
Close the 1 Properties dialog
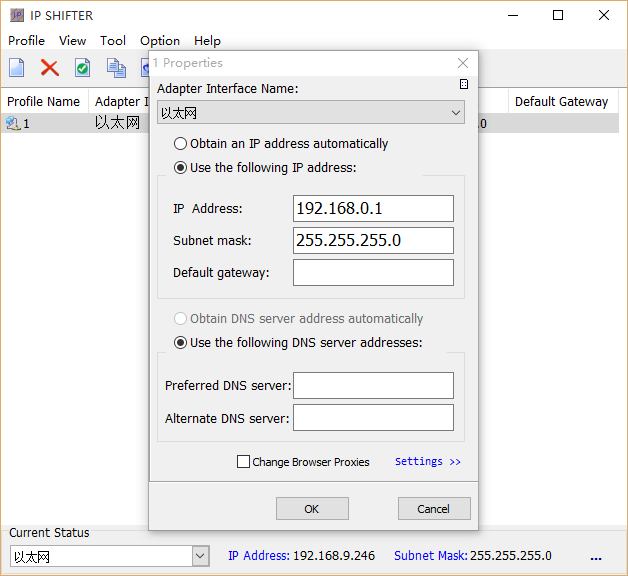coord(462,63)
